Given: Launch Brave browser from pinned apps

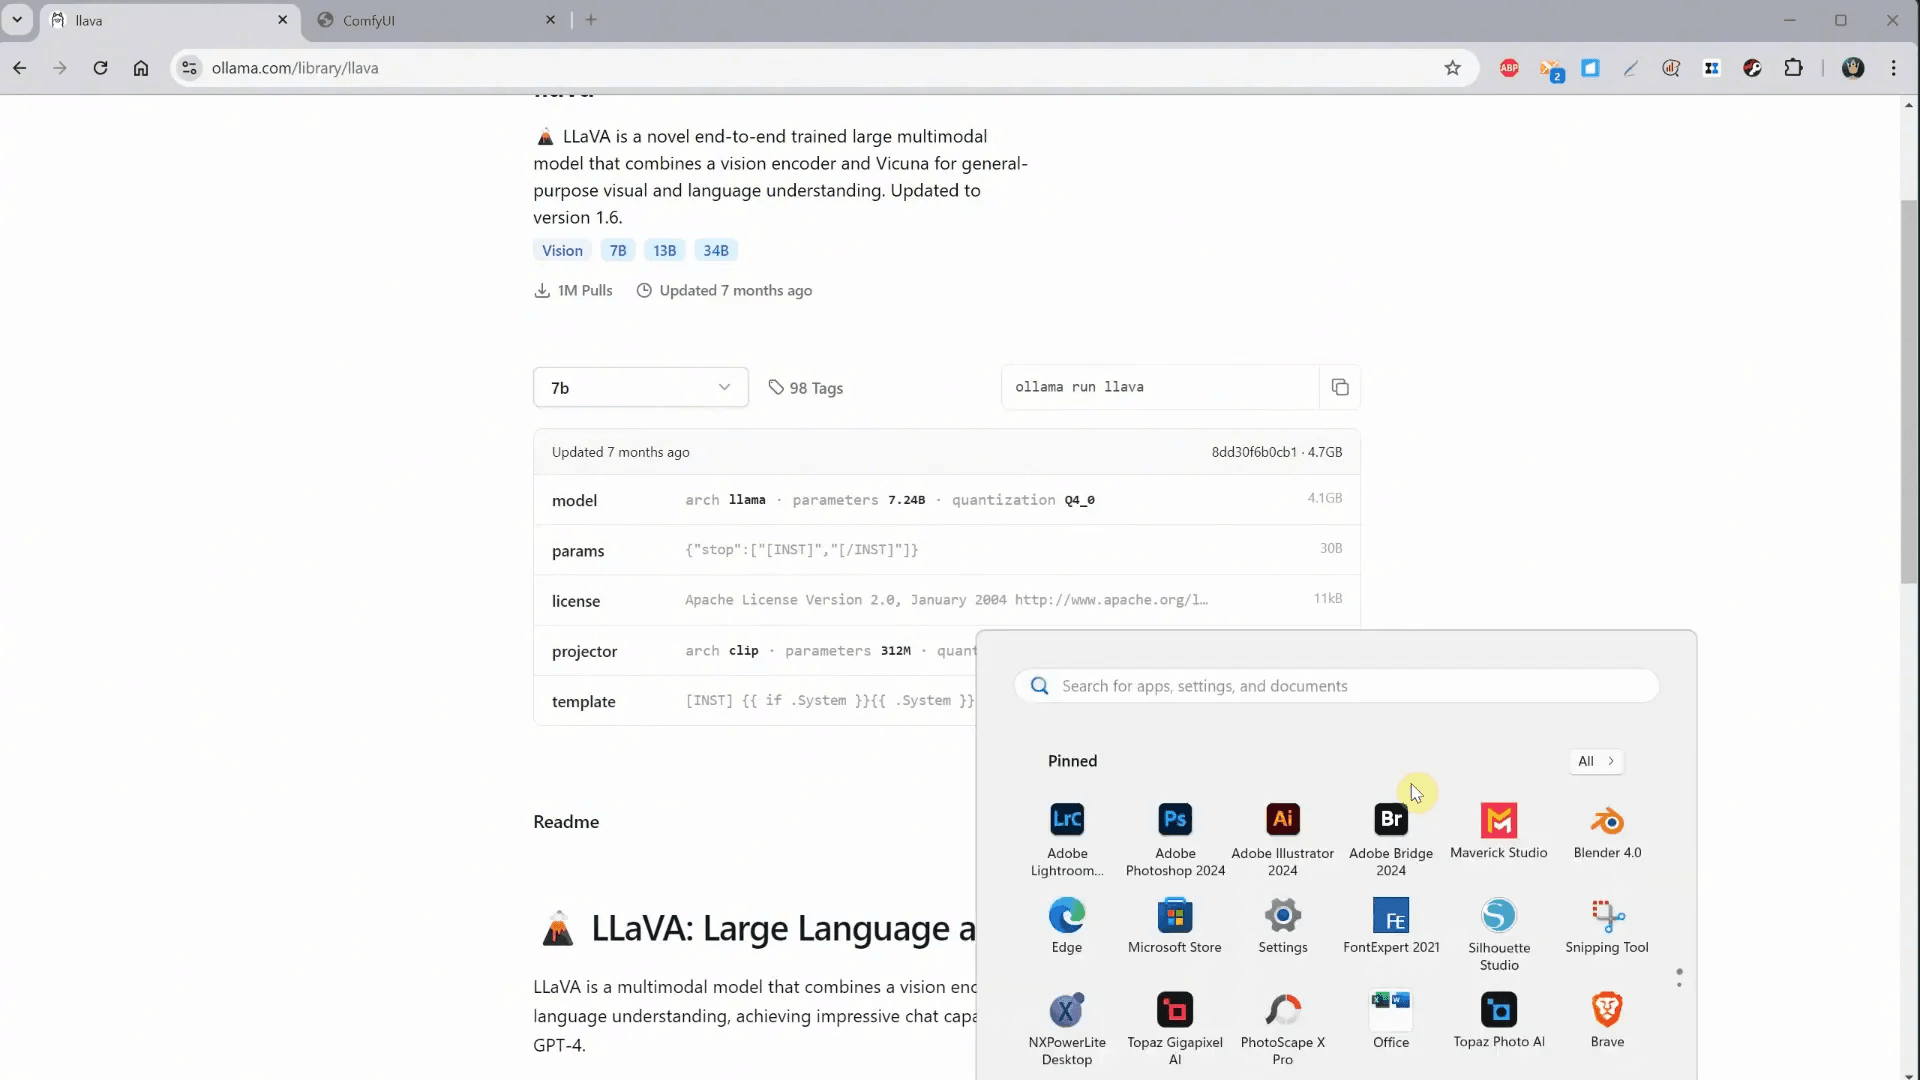Looking at the screenshot, I should (1606, 1011).
